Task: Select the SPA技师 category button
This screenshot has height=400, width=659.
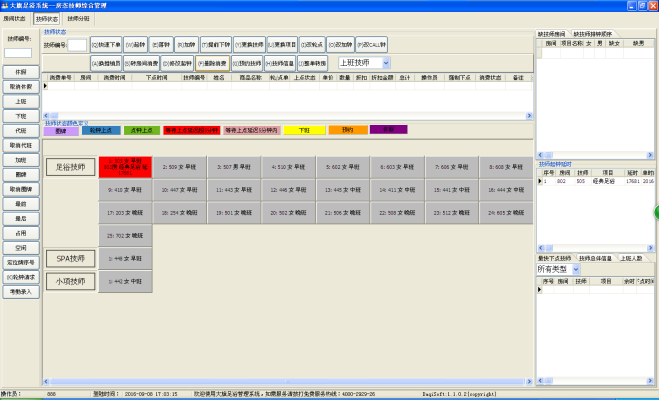Action: 69,258
